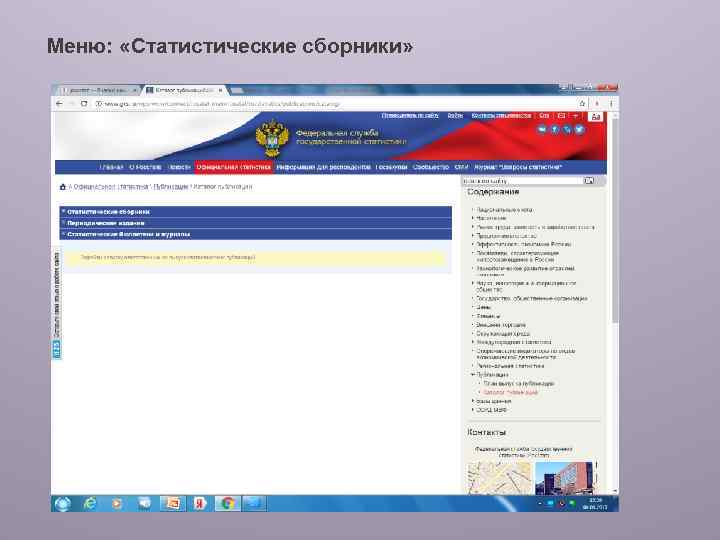Open the Каталог публикаций sidebar link
This screenshot has height=540, width=720.
[x=510, y=393]
